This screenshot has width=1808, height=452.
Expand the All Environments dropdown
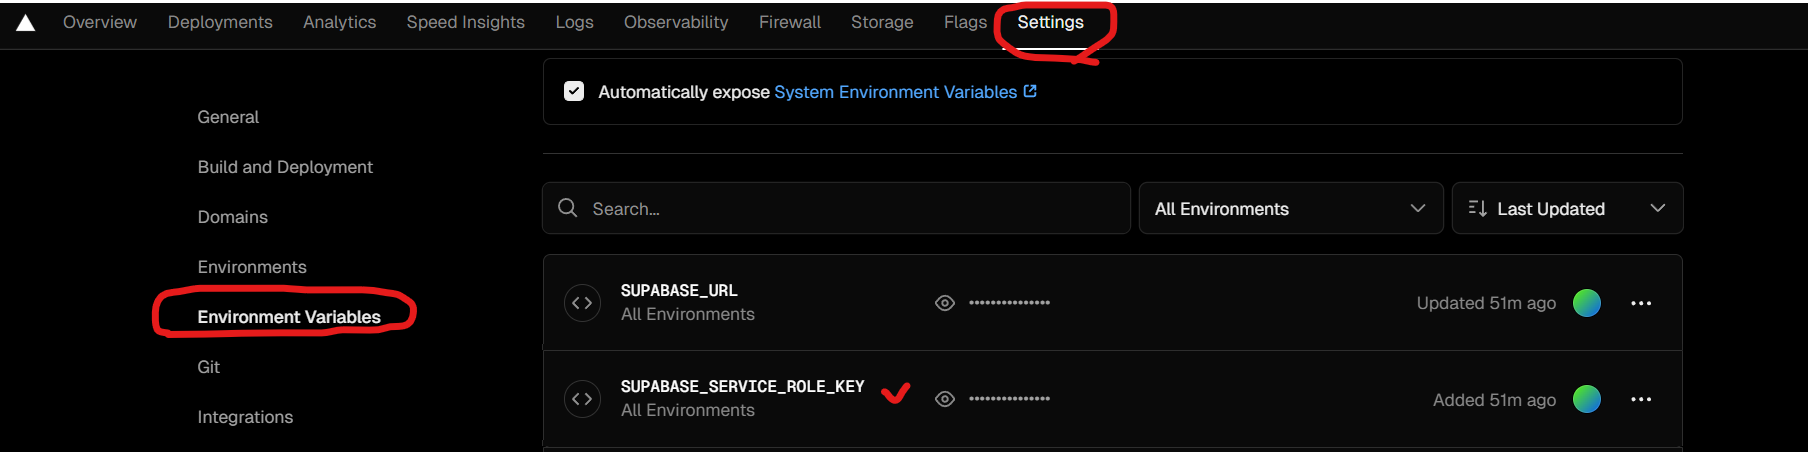[1290, 208]
